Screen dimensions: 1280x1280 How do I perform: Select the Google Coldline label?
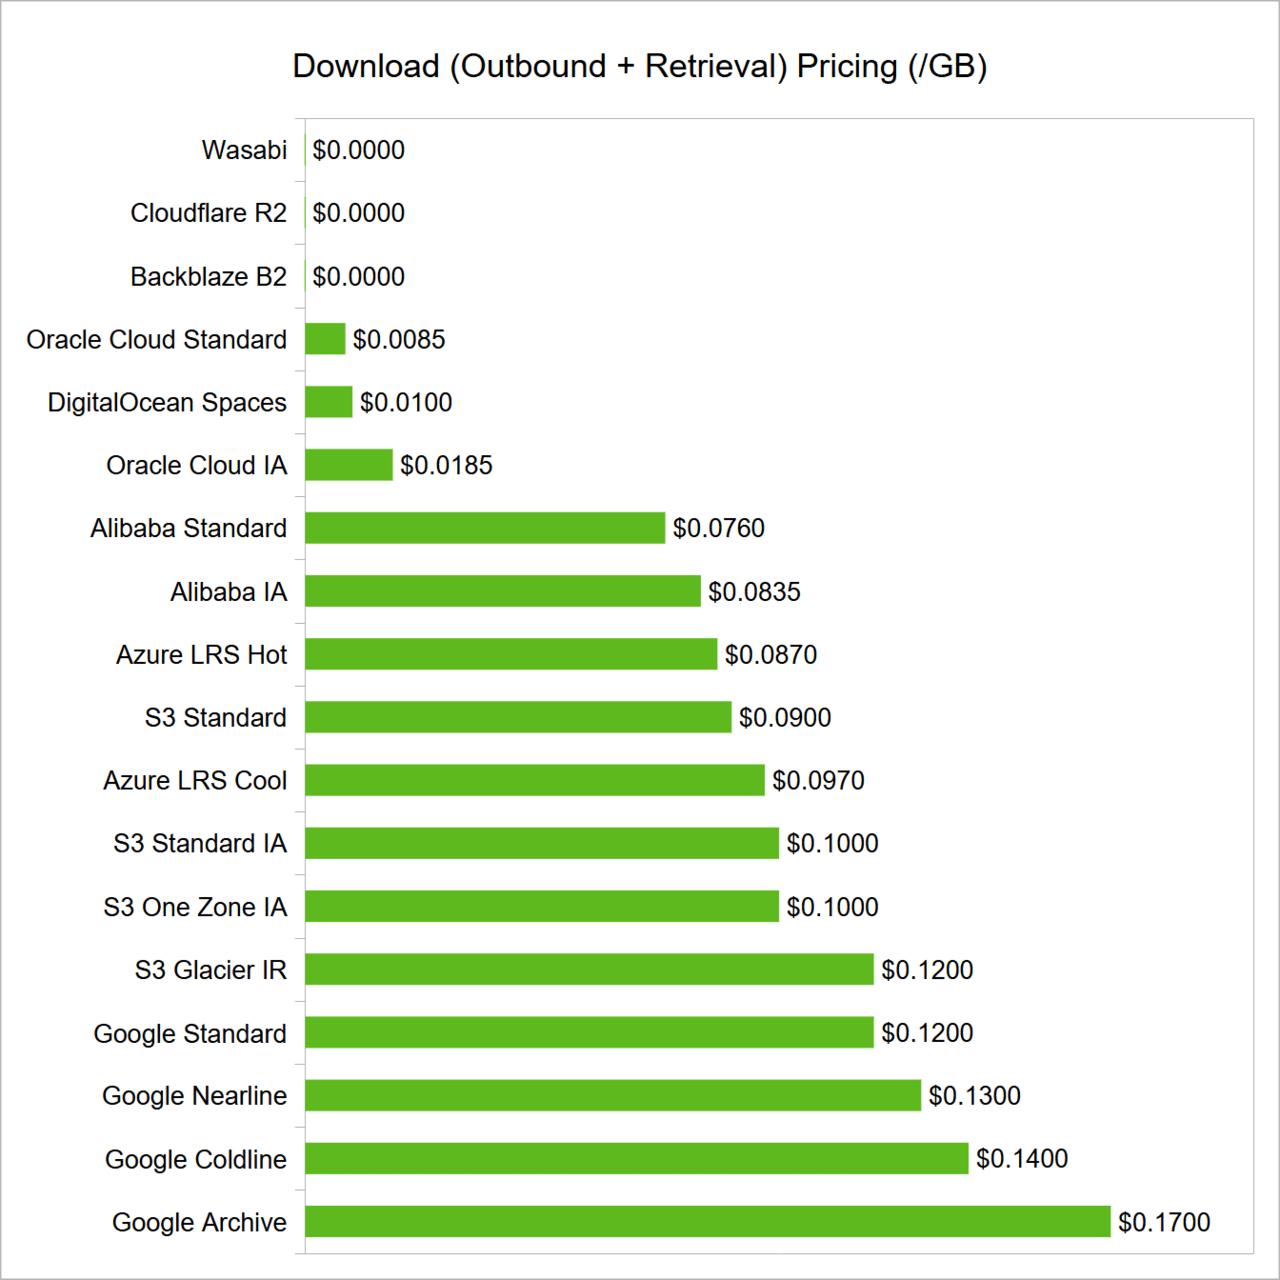pos(195,1159)
